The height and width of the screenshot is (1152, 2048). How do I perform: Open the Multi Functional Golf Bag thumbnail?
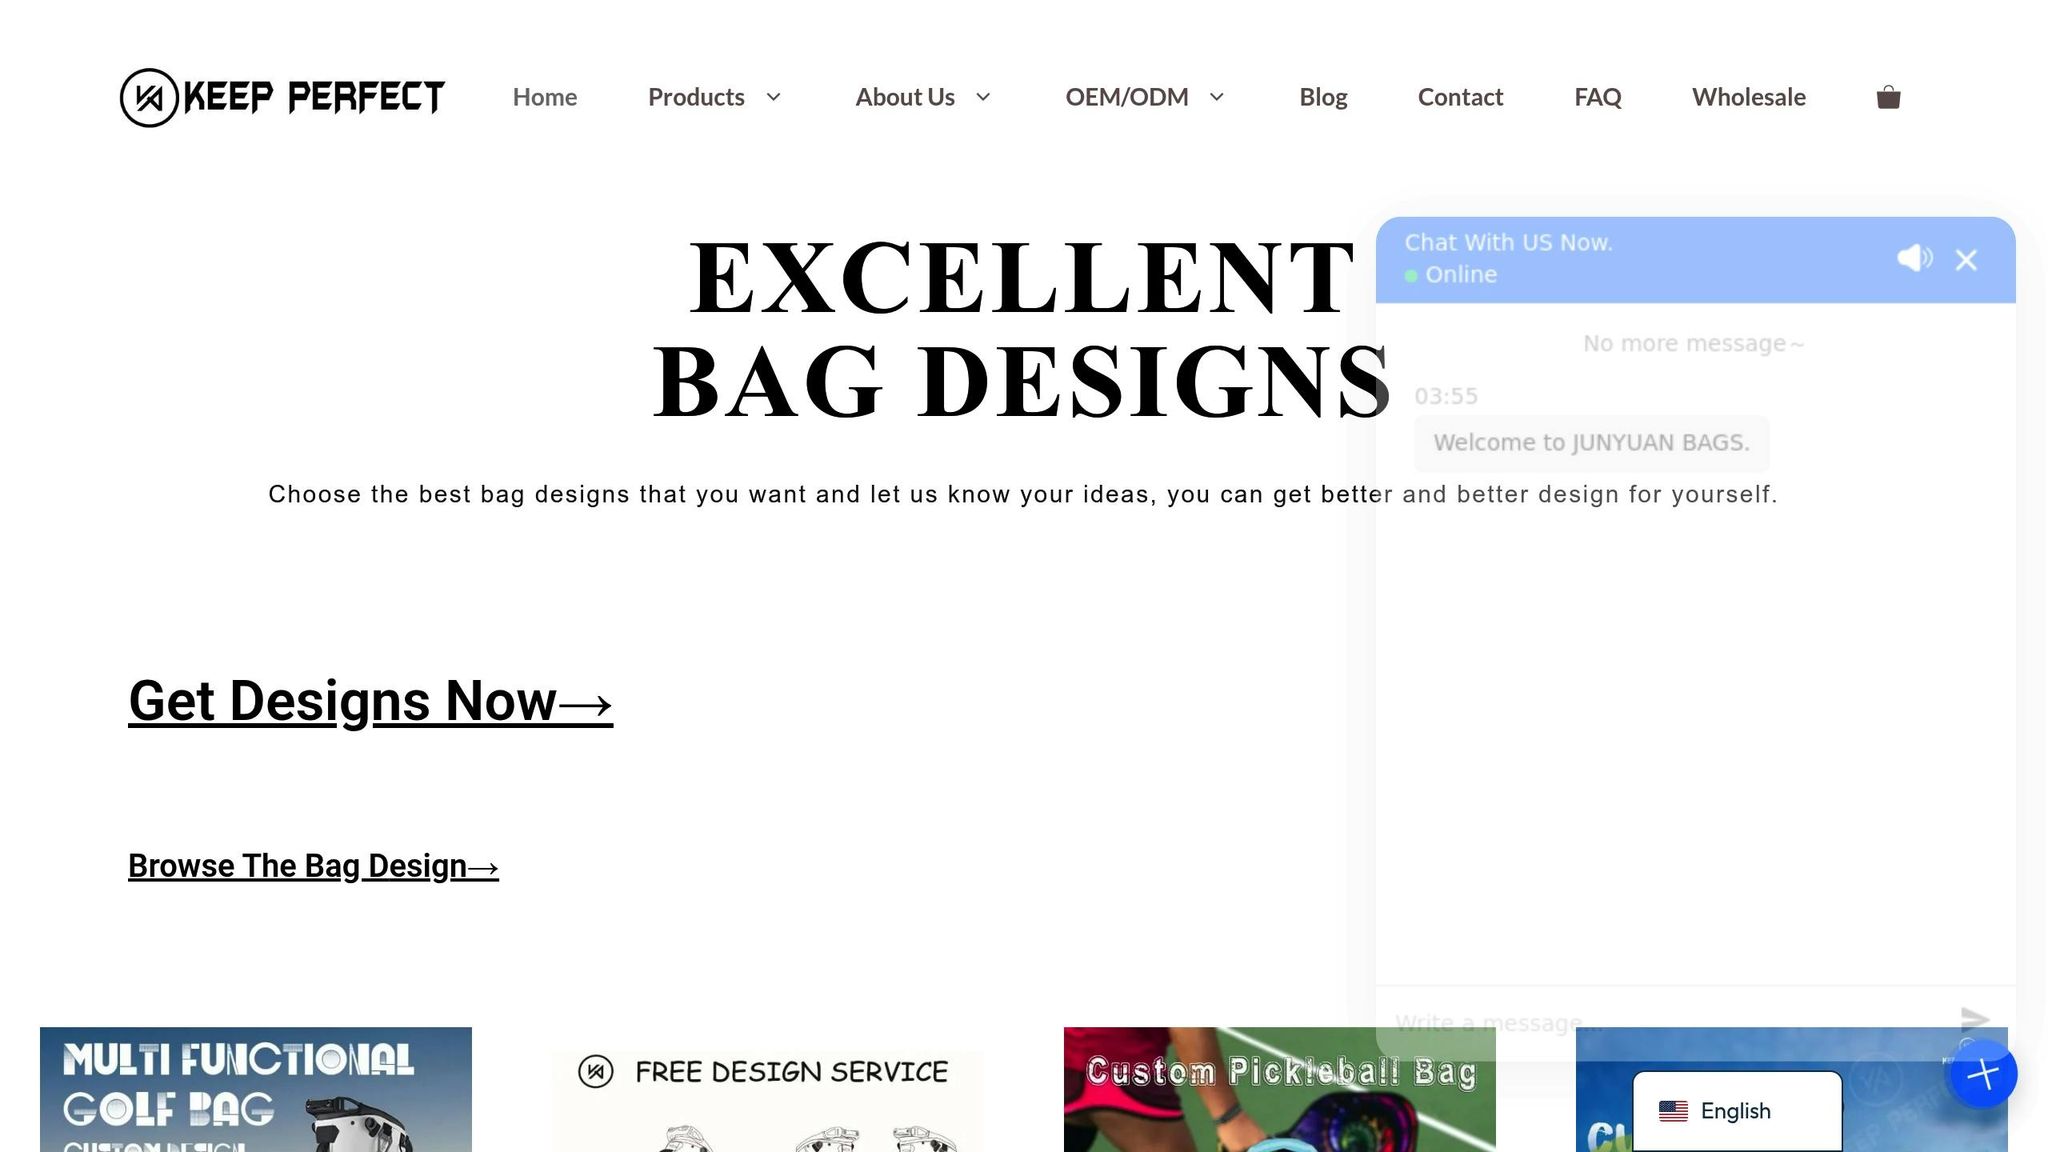click(x=256, y=1089)
